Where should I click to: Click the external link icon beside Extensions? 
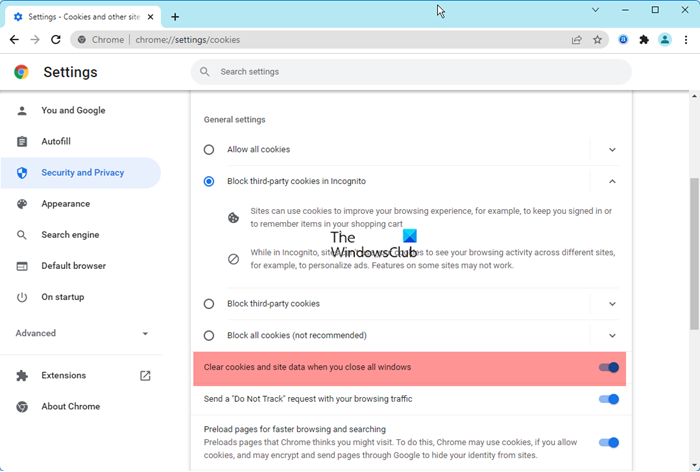click(x=145, y=376)
